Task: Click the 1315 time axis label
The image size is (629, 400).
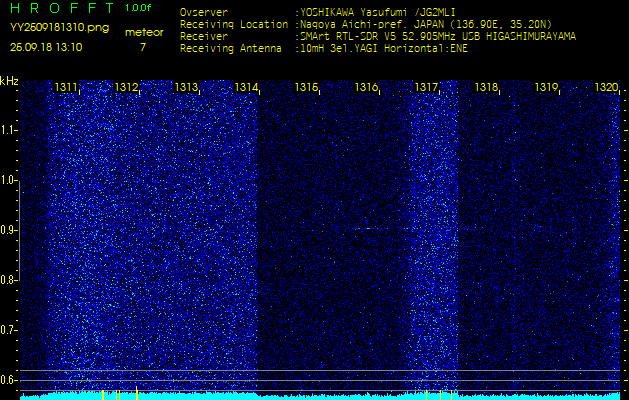Action: pos(306,87)
